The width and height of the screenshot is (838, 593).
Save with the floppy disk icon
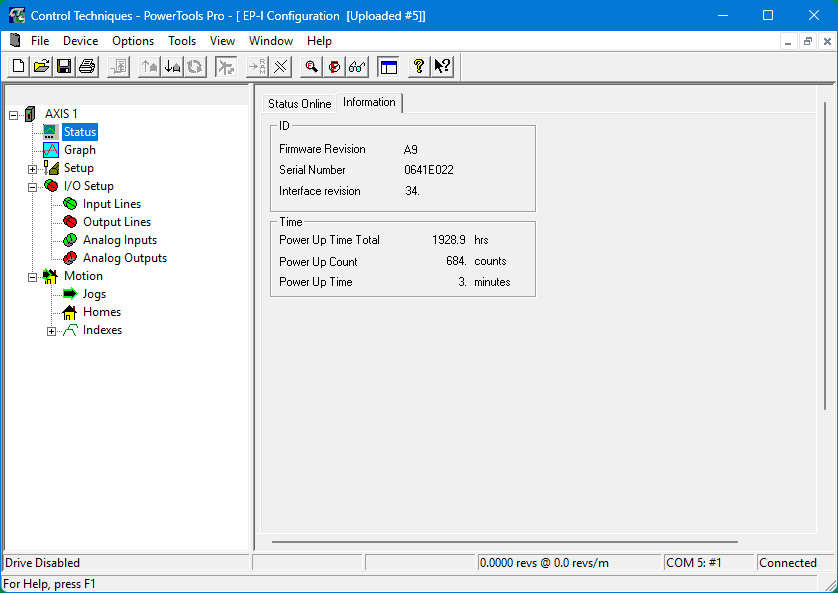pyautogui.click(x=64, y=67)
